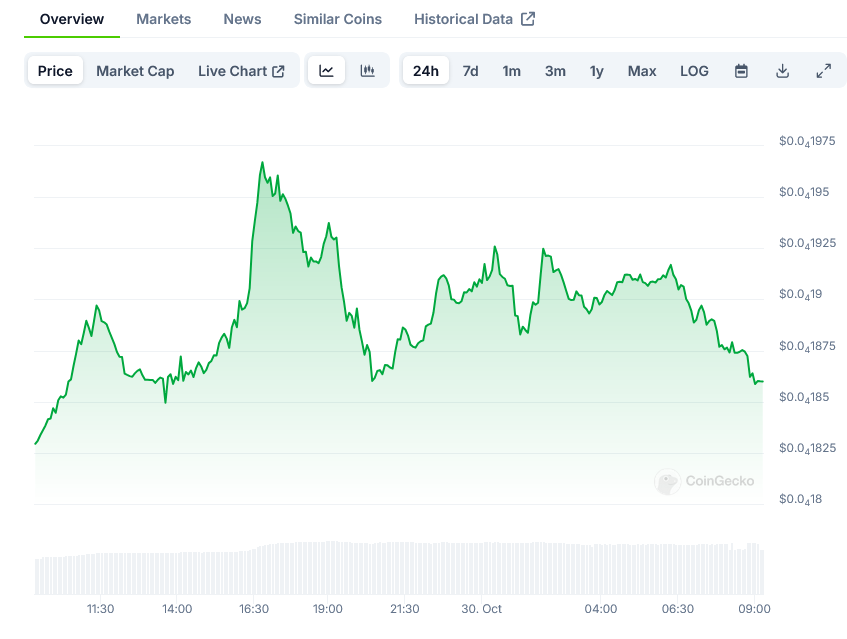
Task: Click the price peak on chart line
Action: click(x=262, y=162)
